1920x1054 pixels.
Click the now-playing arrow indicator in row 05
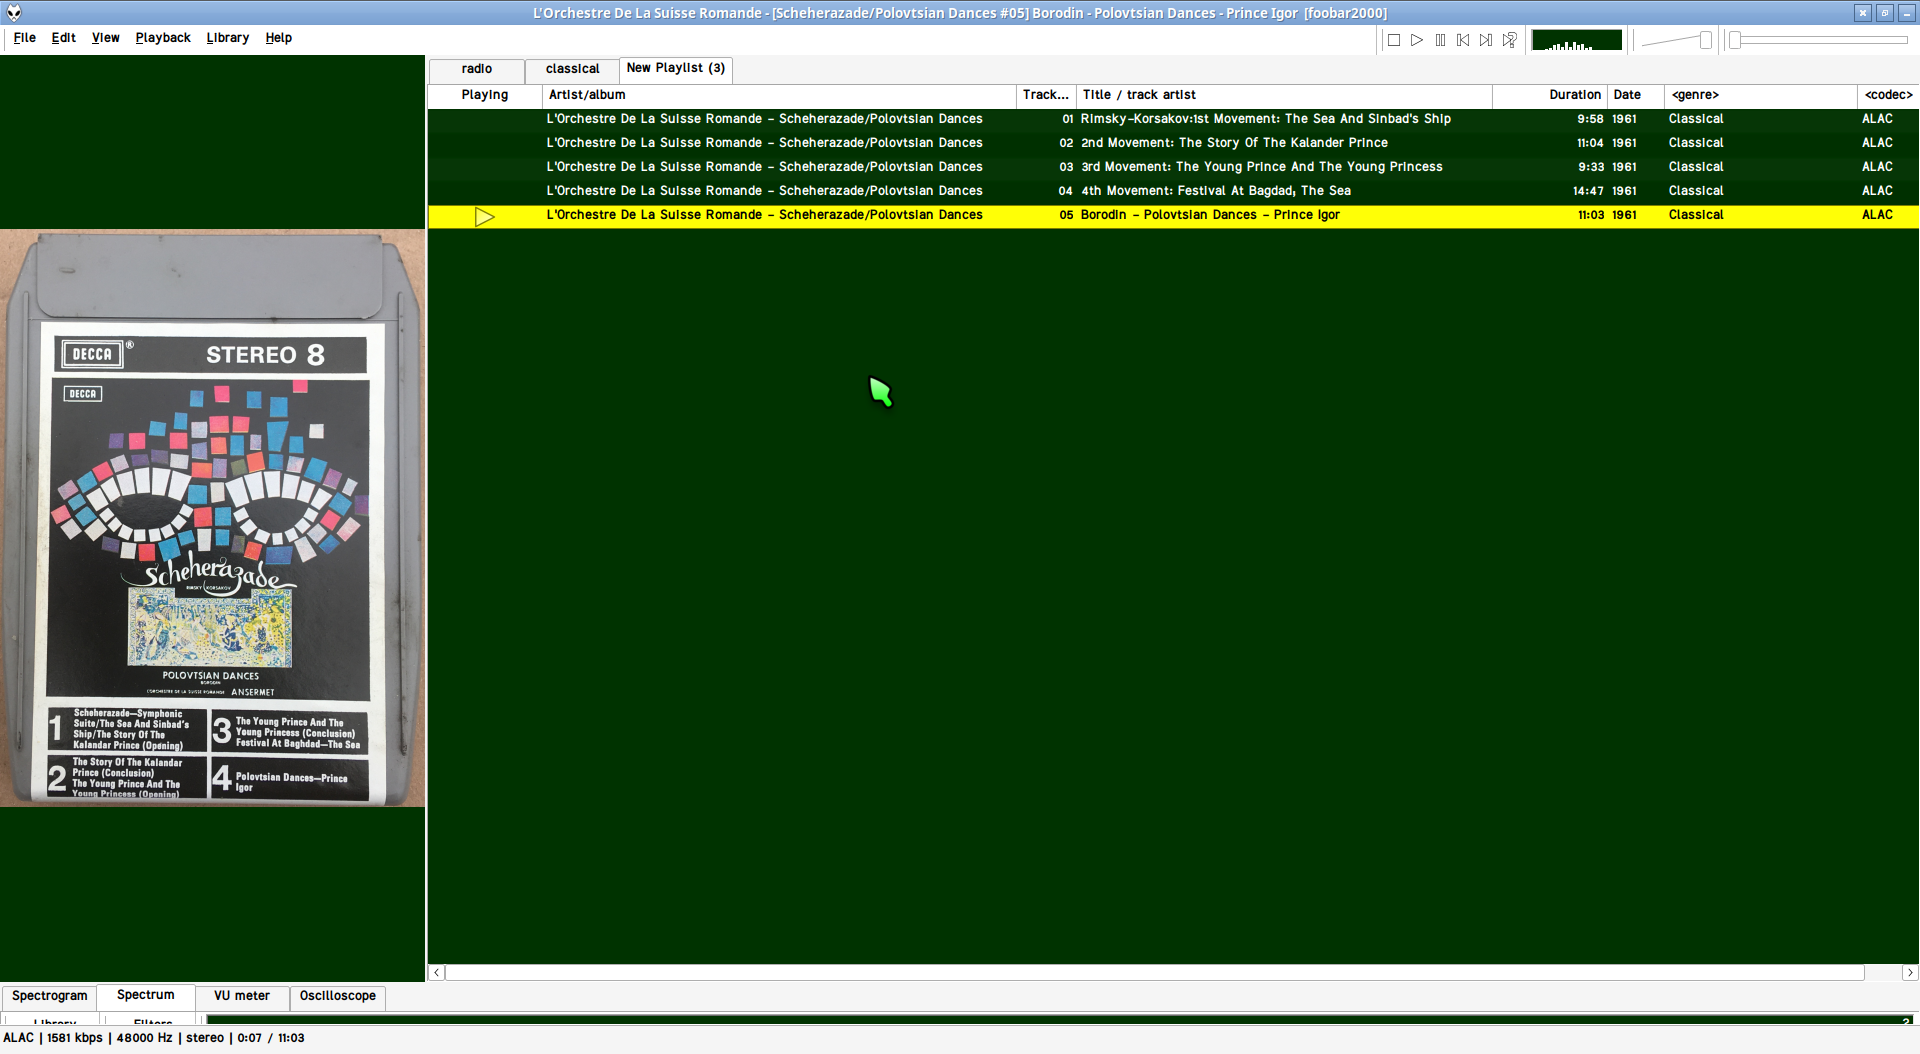485,217
